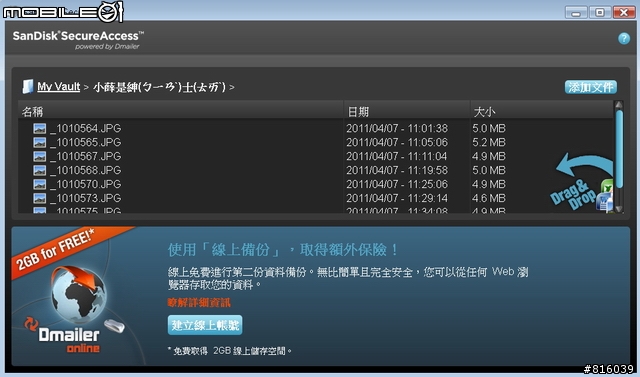Sort by the 大小 column header
Screen dimensions: 640x377
pyautogui.click(x=542, y=111)
